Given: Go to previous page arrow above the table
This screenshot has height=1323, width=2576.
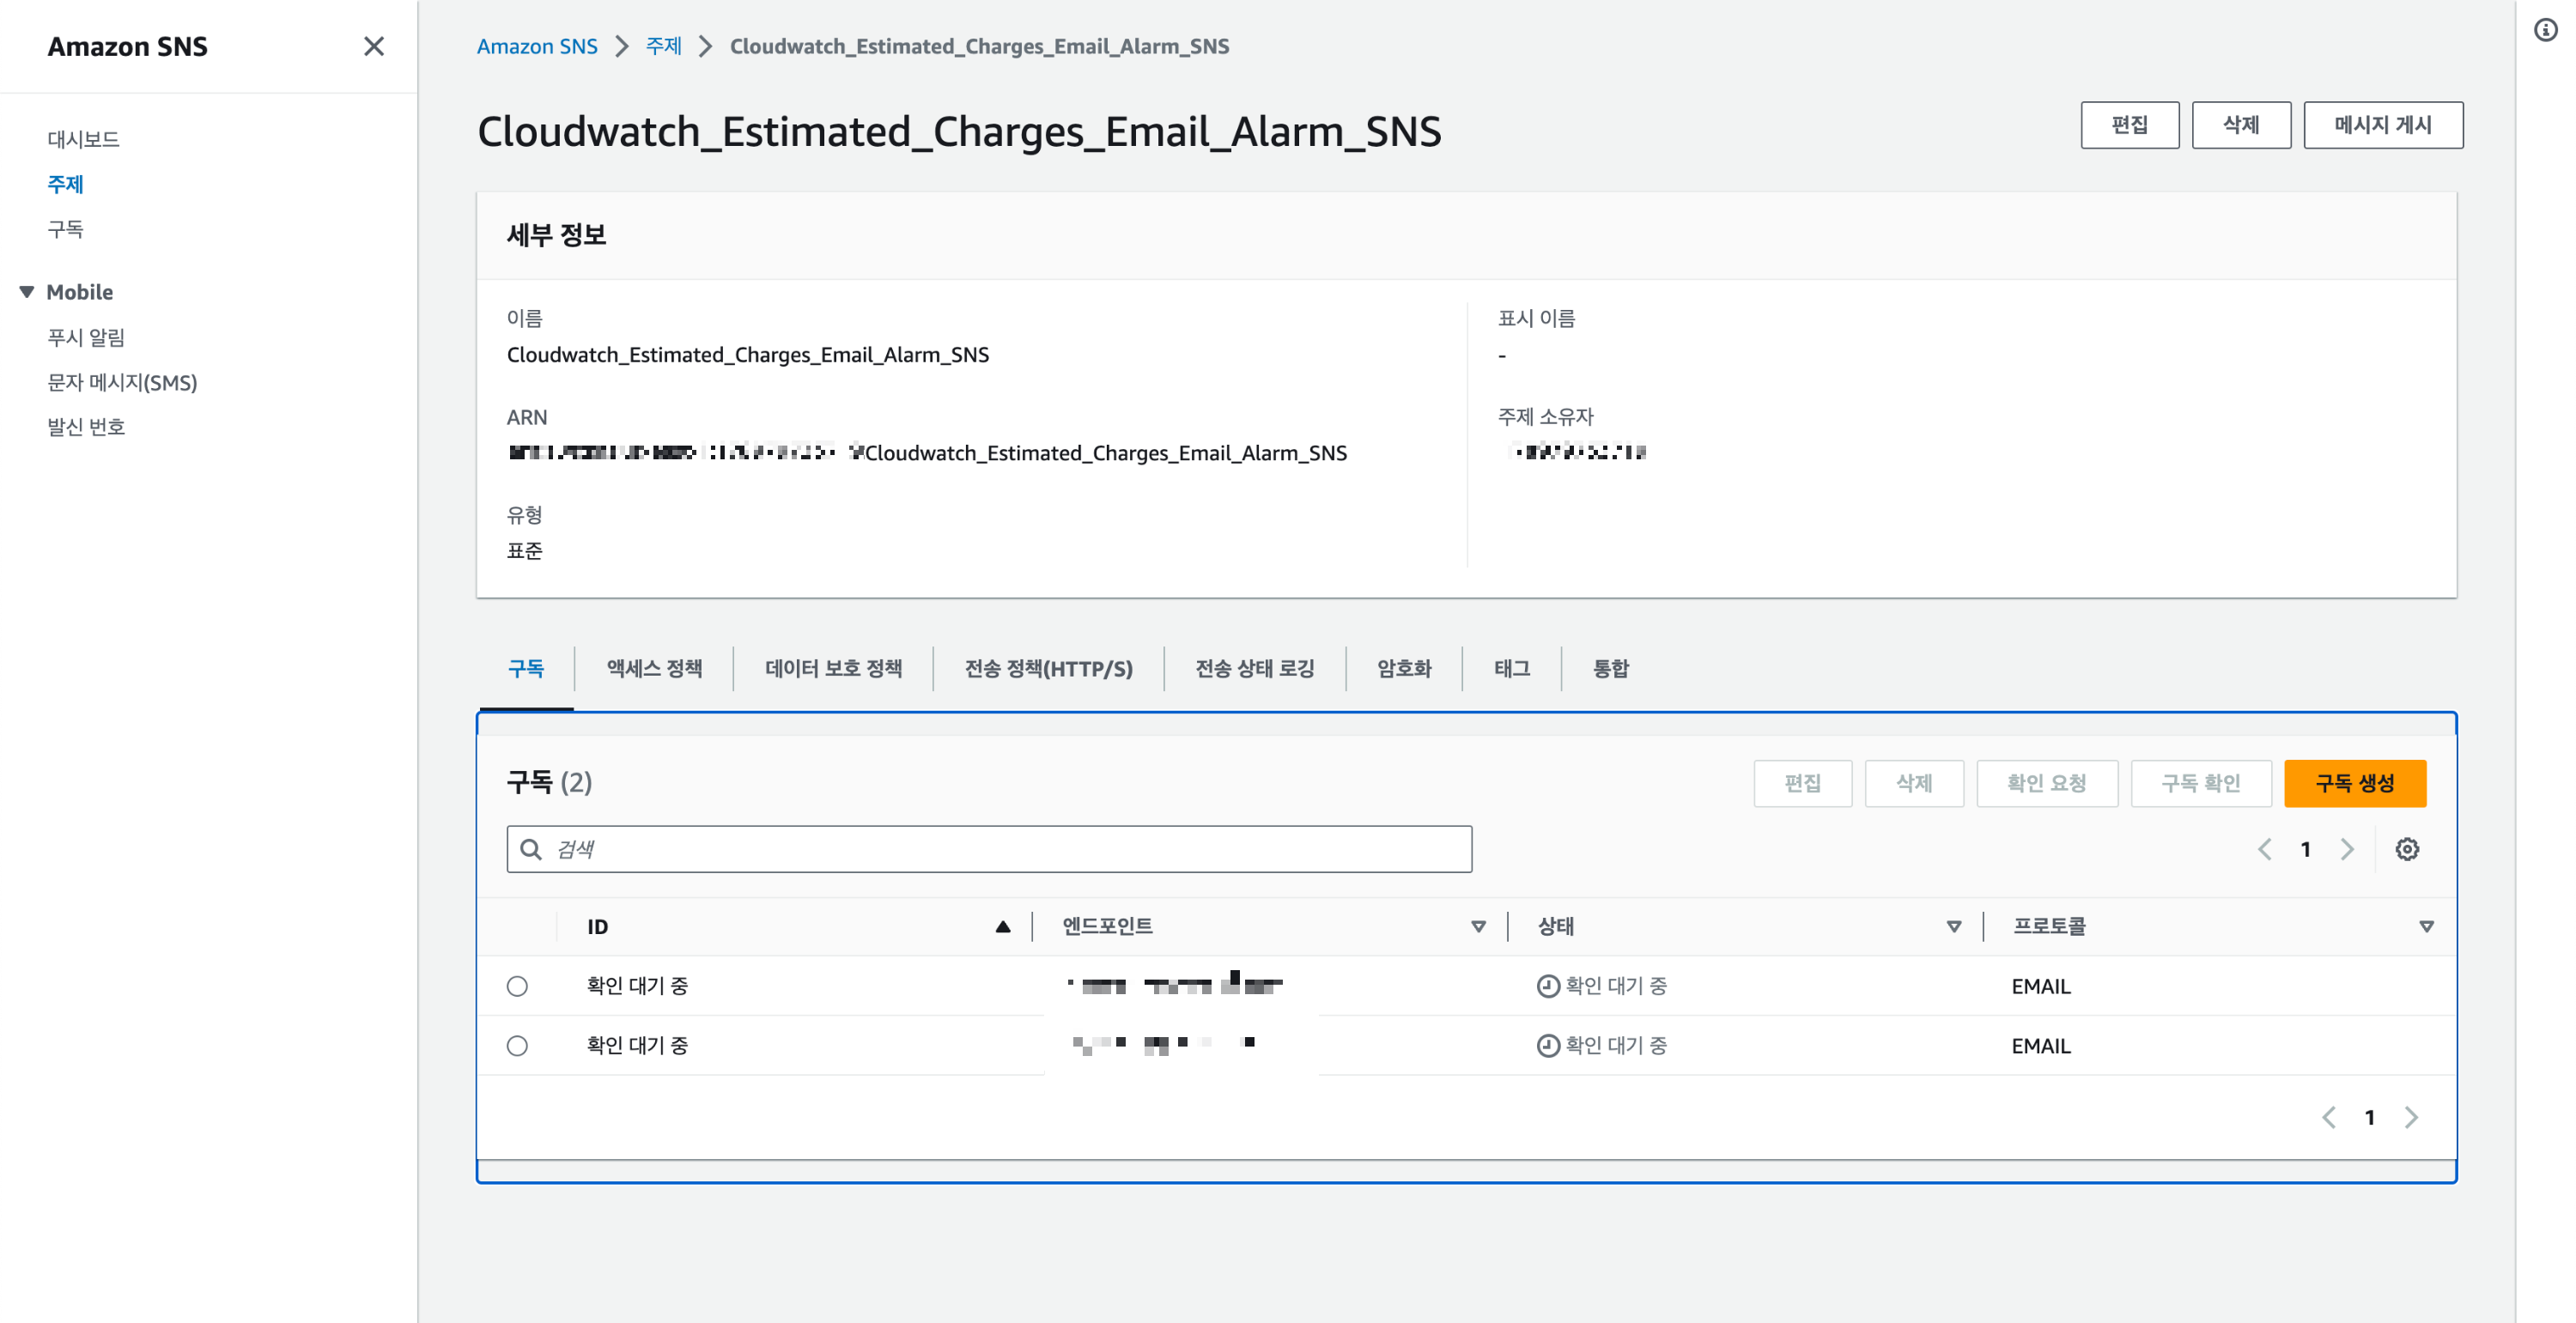Looking at the screenshot, I should click(2265, 849).
